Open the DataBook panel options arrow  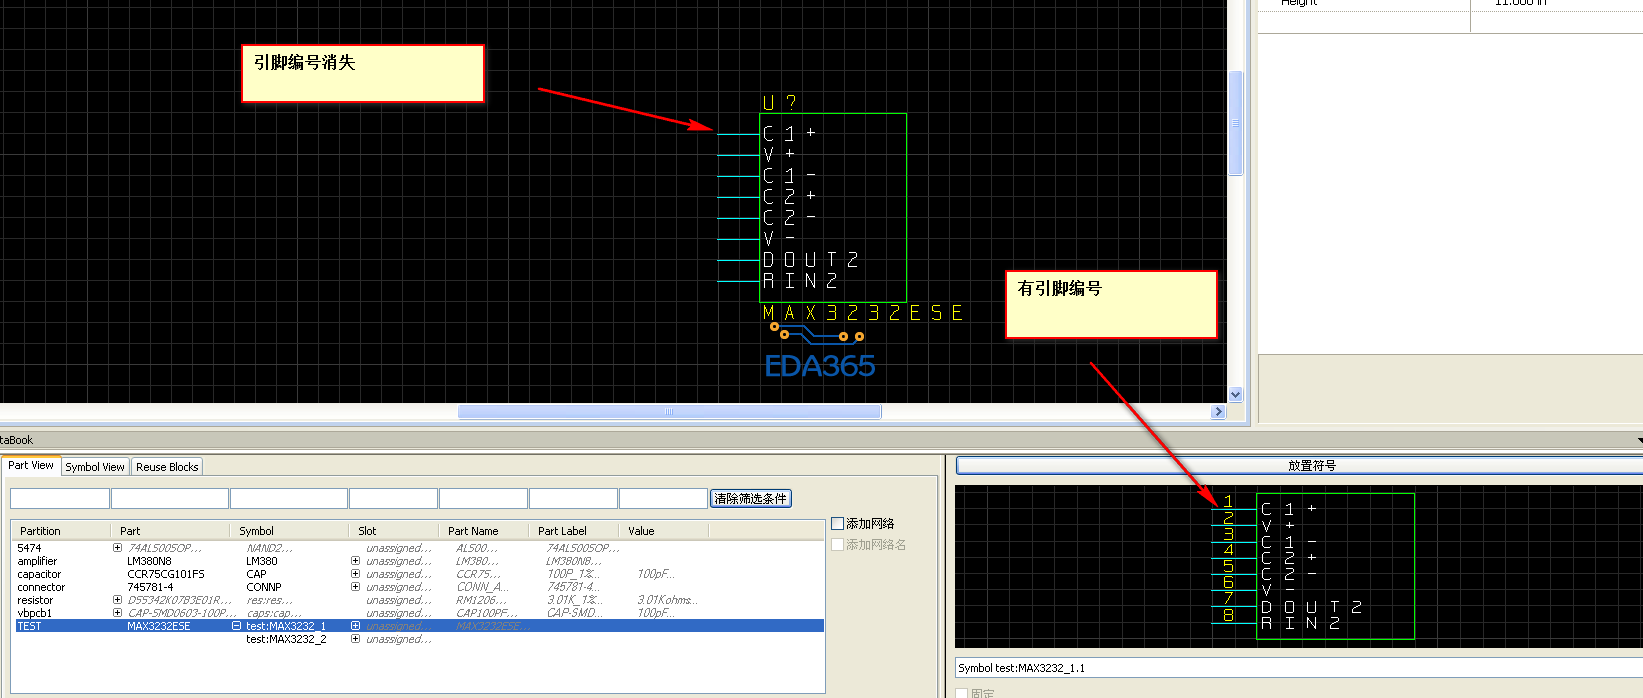pos(1639,440)
